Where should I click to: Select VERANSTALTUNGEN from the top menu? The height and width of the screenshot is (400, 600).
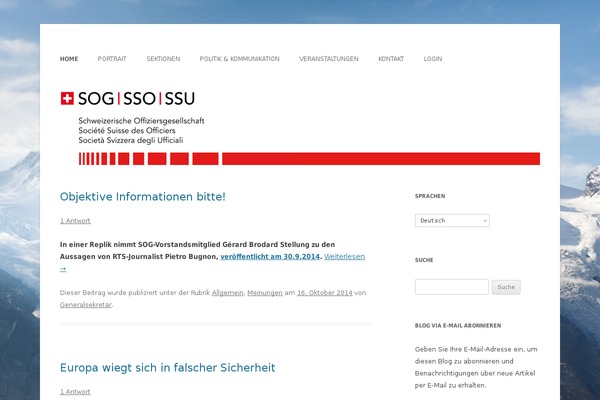pos(329,59)
